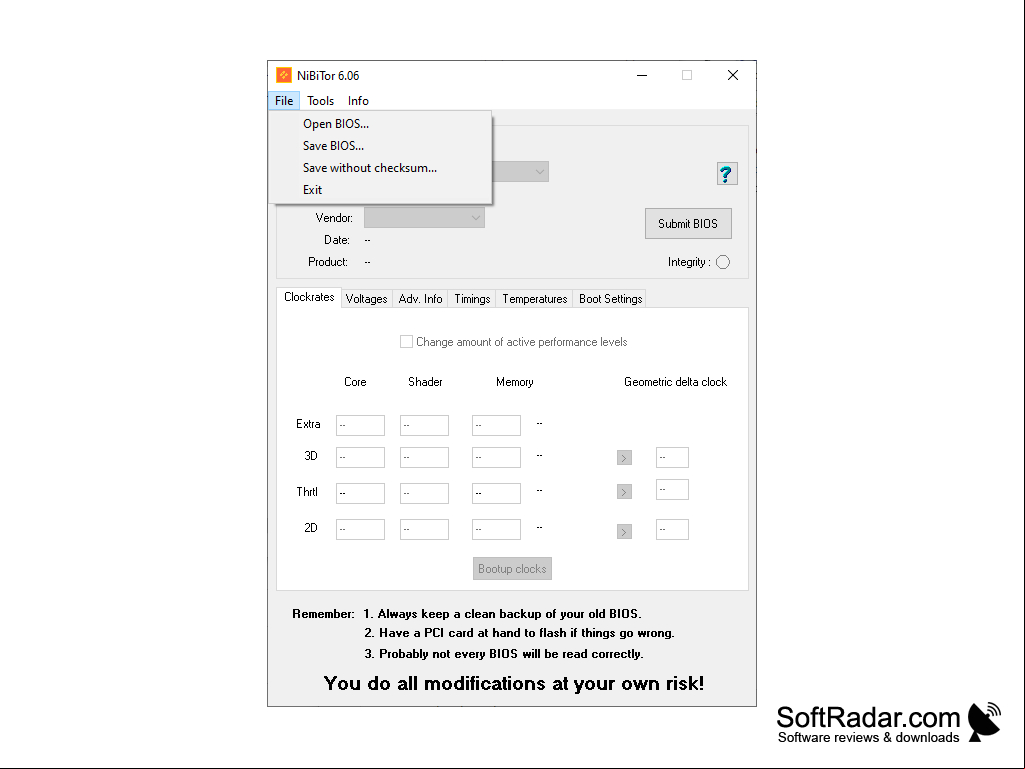
Task: Switch to the Boot Settings tab
Action: point(611,299)
